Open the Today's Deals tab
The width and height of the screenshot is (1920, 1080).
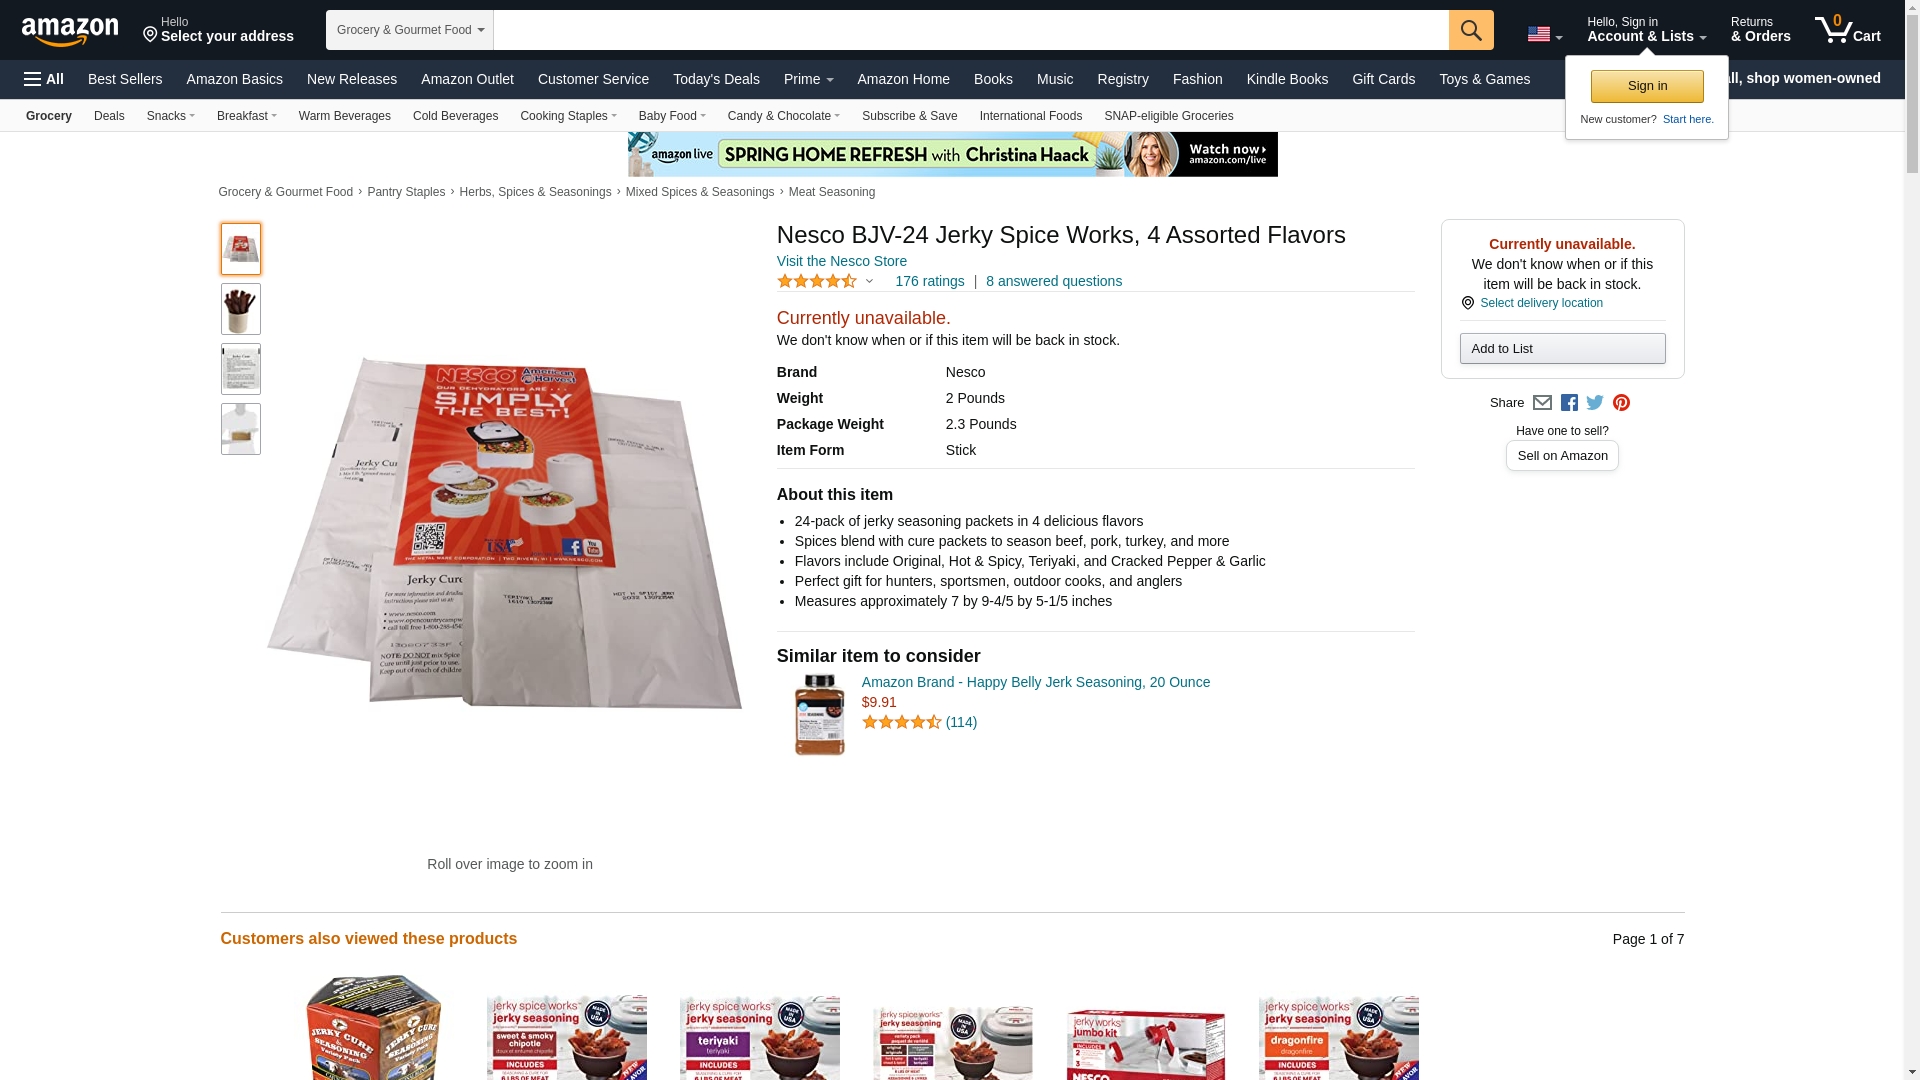pos(716,79)
